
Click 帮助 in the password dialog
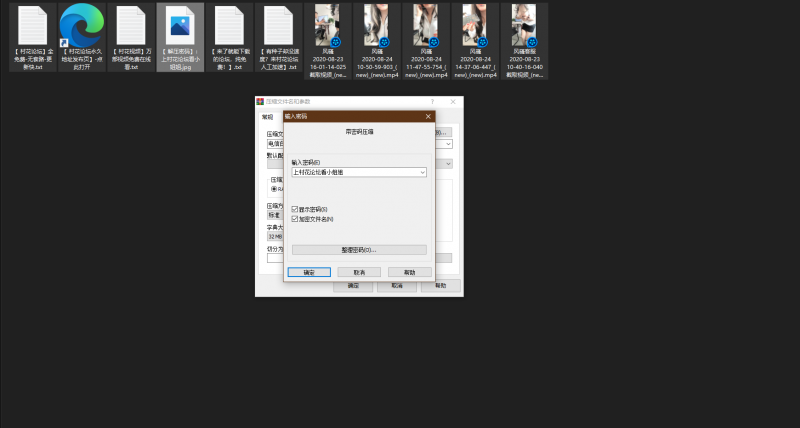coord(409,271)
